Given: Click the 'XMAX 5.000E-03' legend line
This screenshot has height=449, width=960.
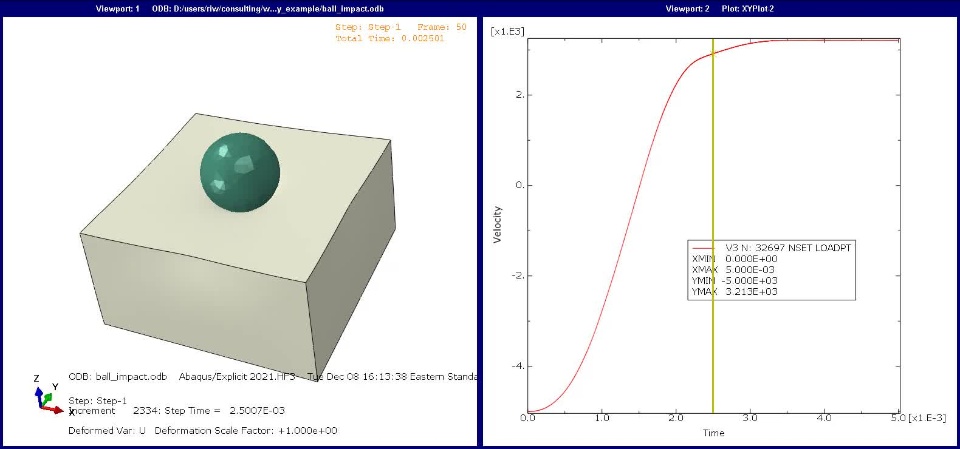Looking at the screenshot, I should point(735,270).
